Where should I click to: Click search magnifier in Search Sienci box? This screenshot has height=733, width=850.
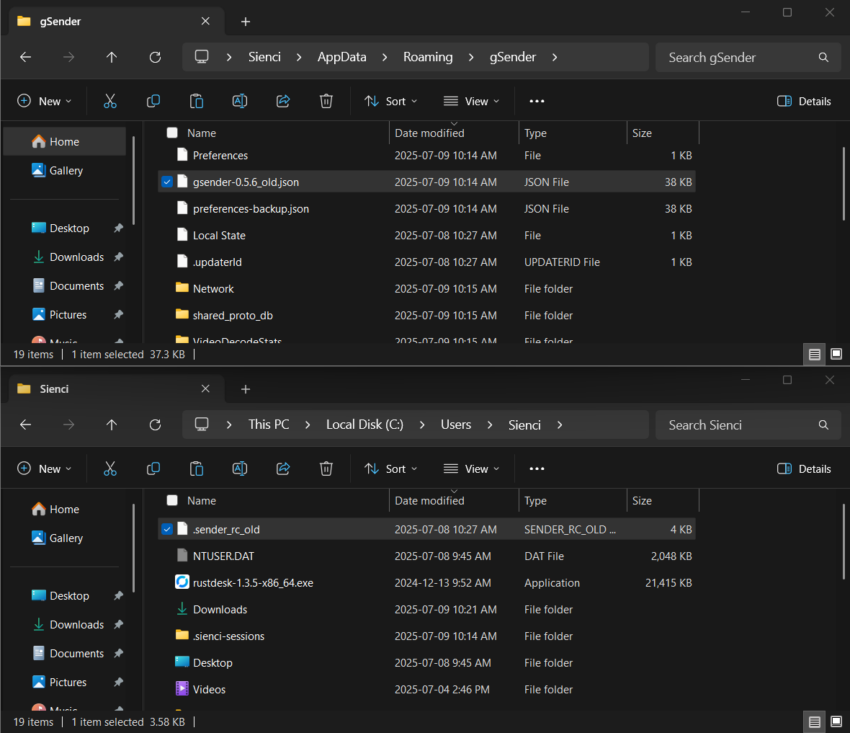coord(823,425)
